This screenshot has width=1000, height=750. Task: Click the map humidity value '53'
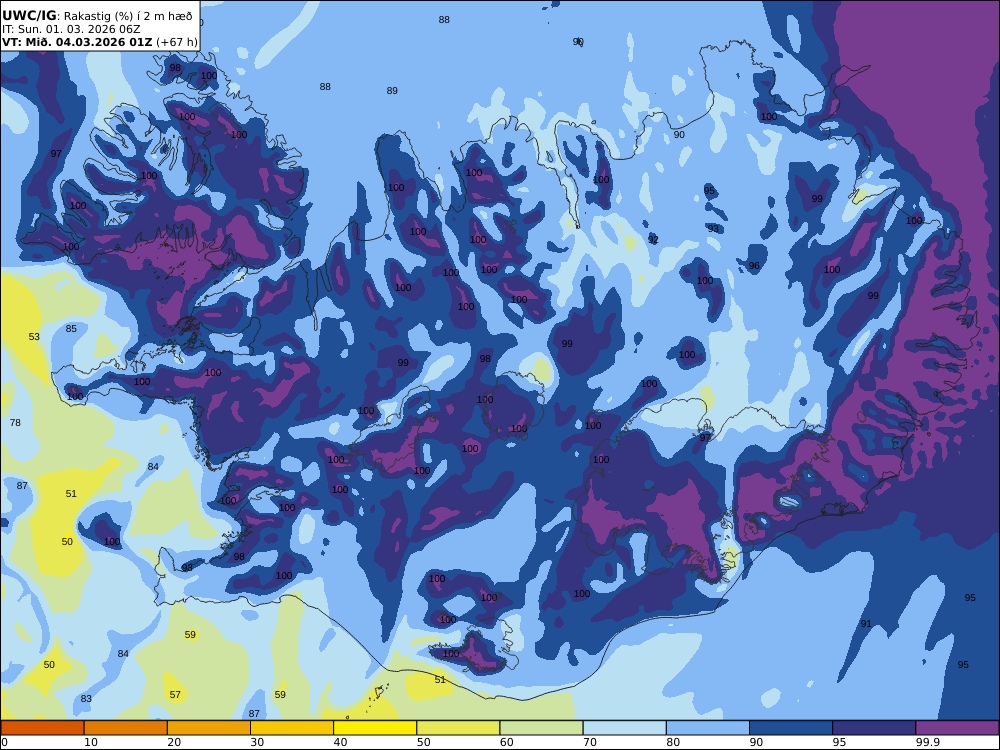coord(34,337)
